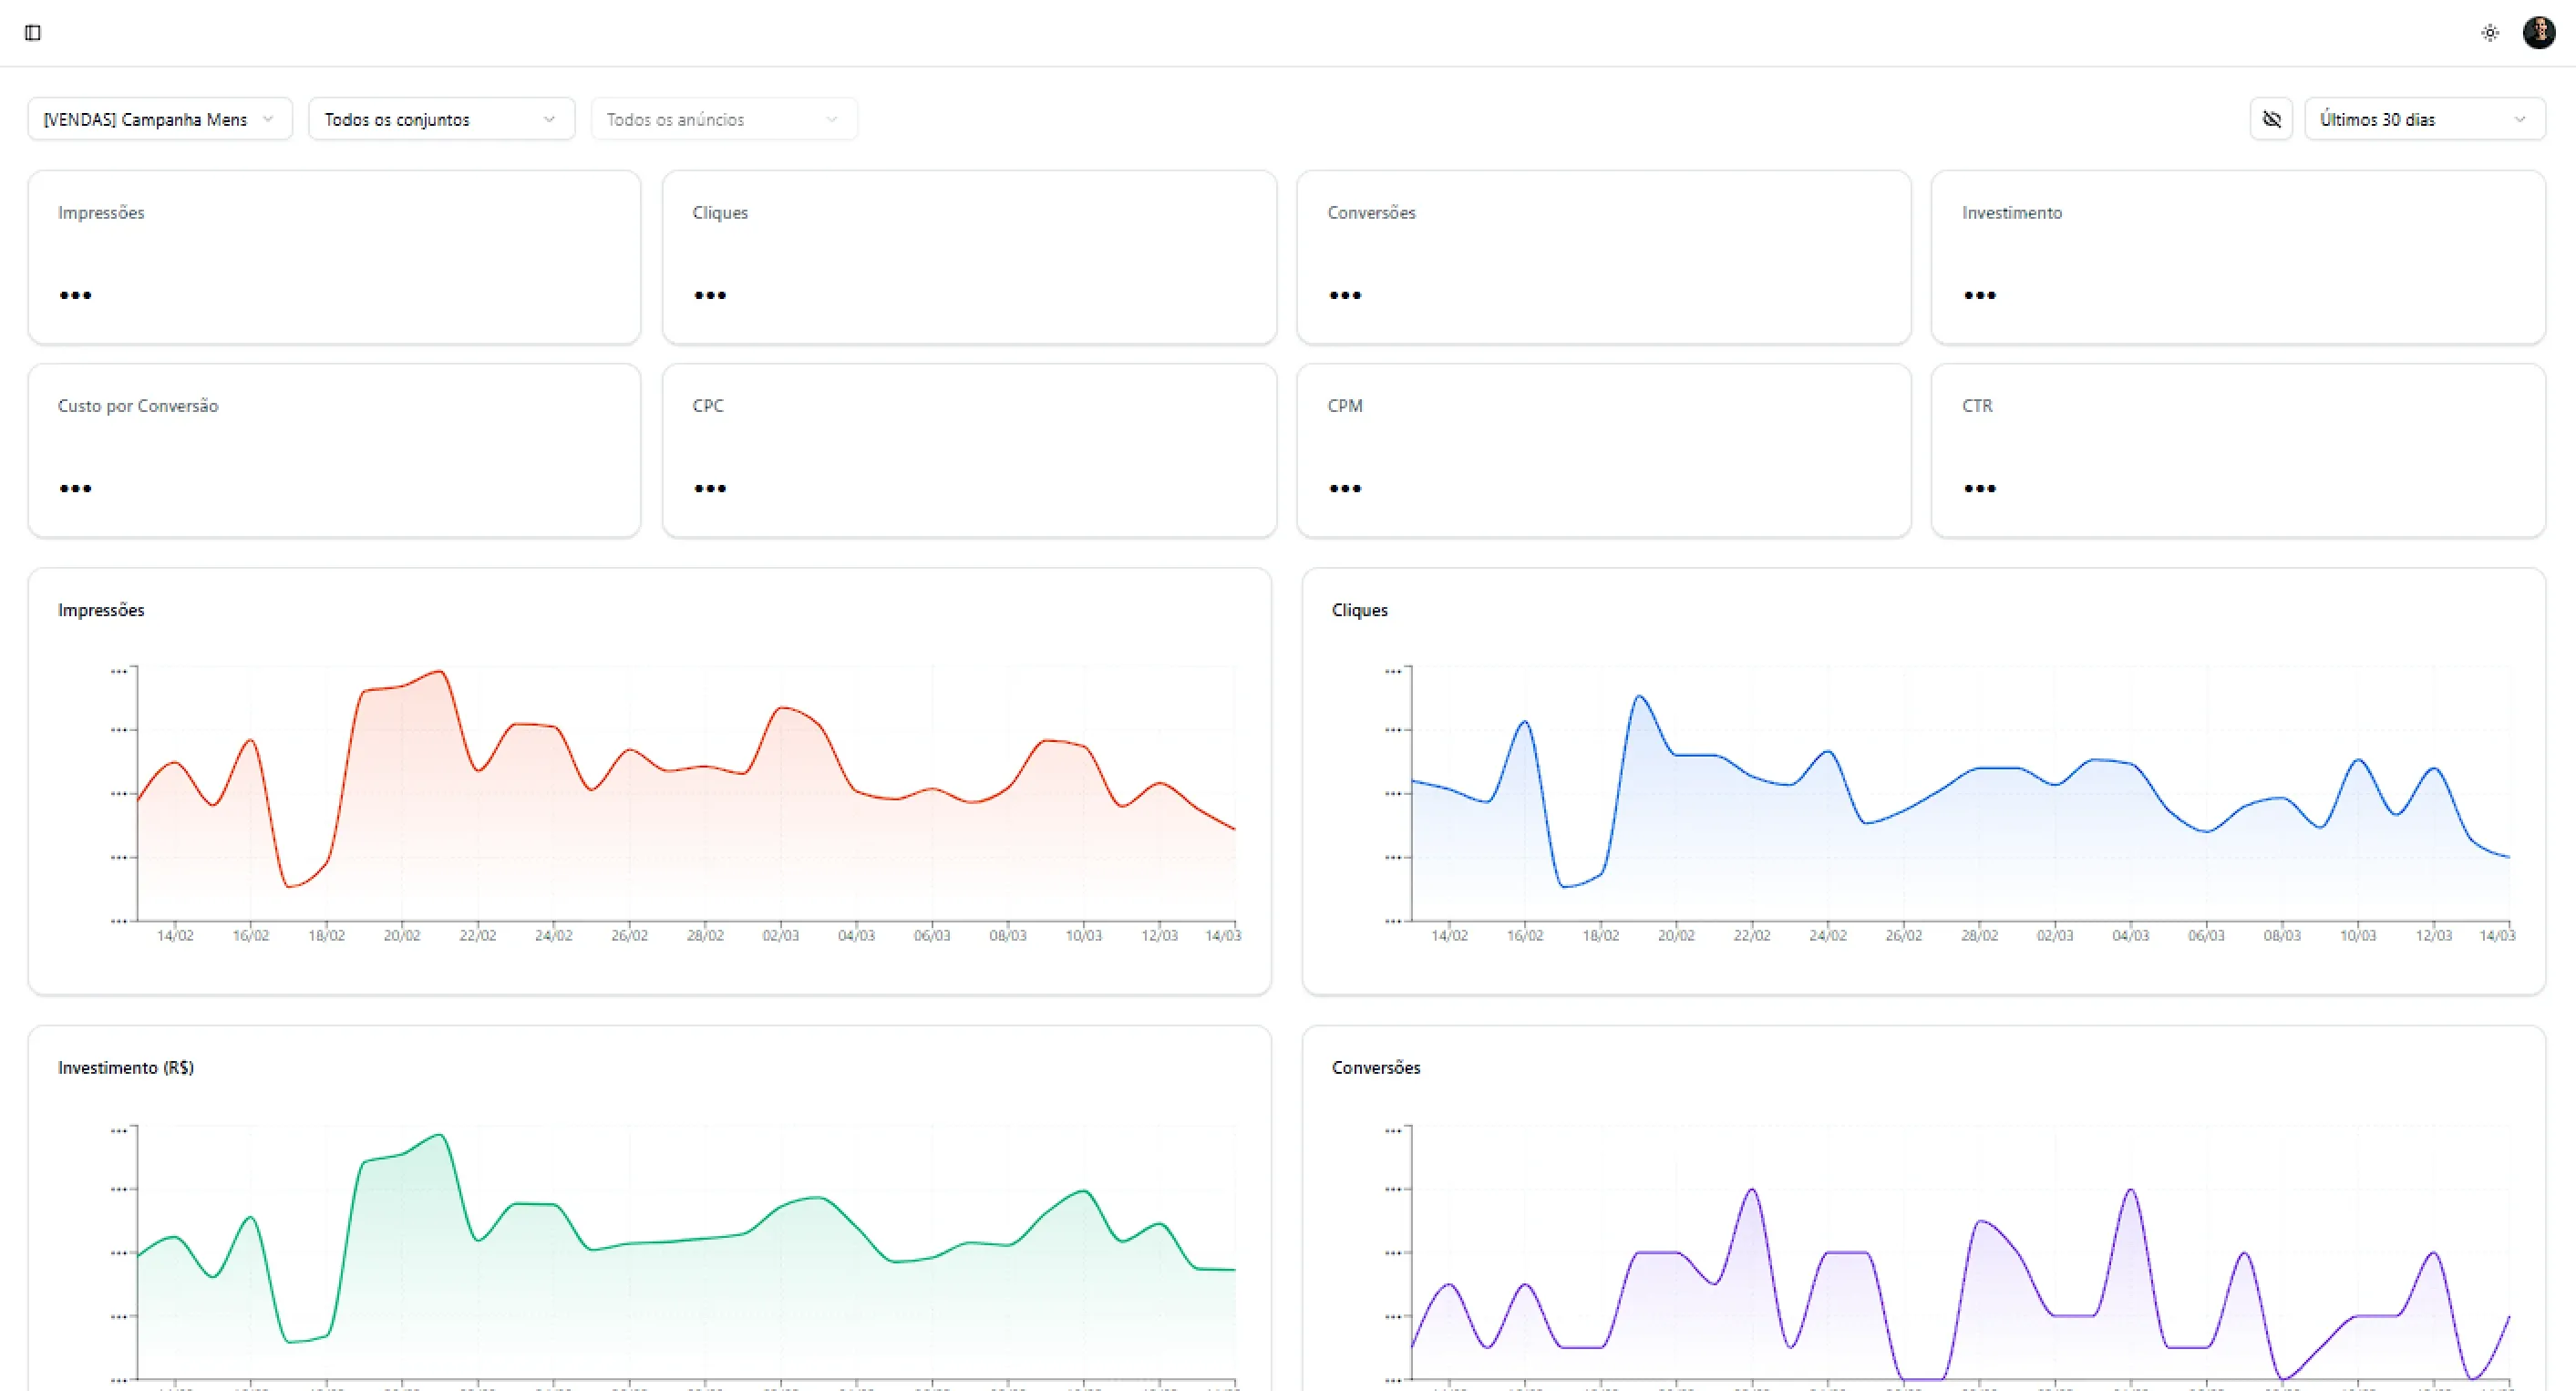The width and height of the screenshot is (2576, 1391).
Task: Click the Impressões metric card
Action: (x=334, y=257)
